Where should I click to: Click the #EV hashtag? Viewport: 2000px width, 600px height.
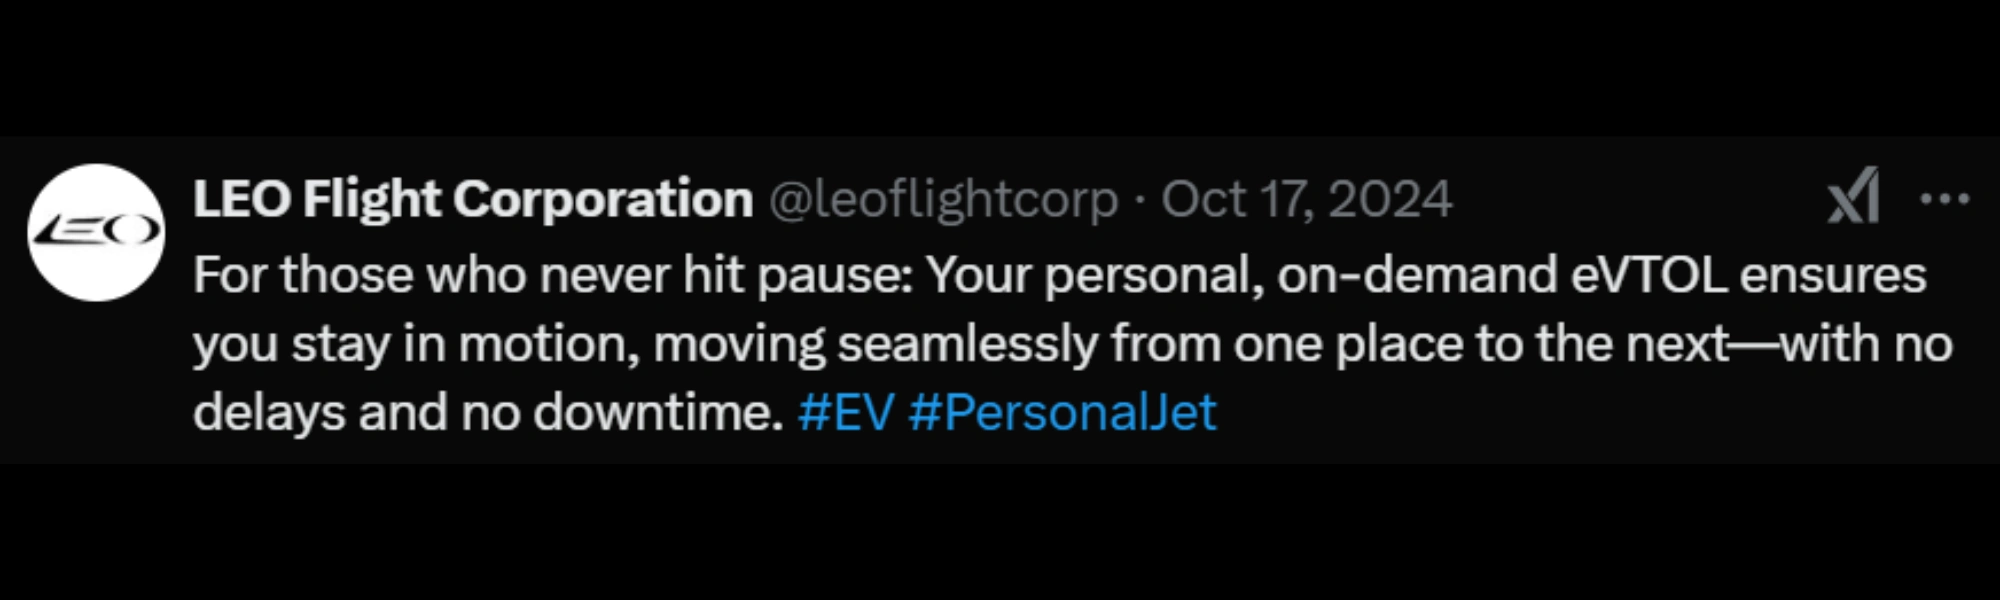click(x=845, y=412)
